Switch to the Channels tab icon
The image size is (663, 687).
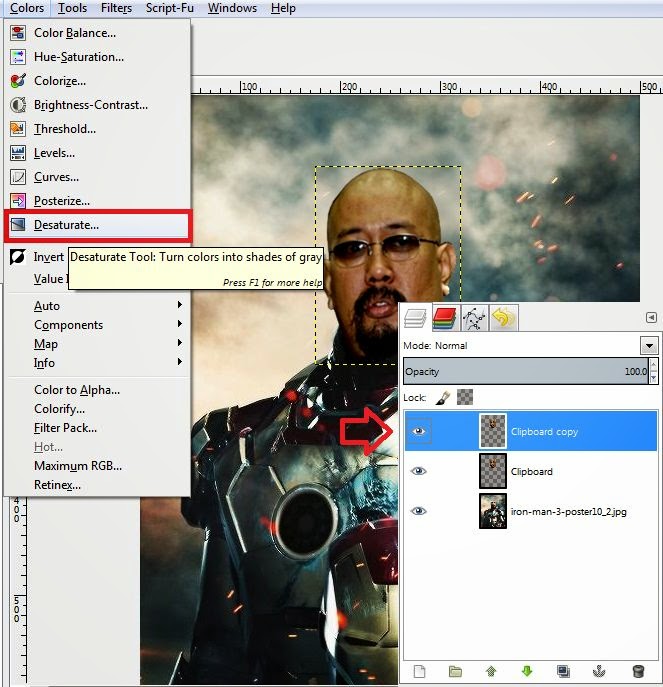[x=445, y=318]
